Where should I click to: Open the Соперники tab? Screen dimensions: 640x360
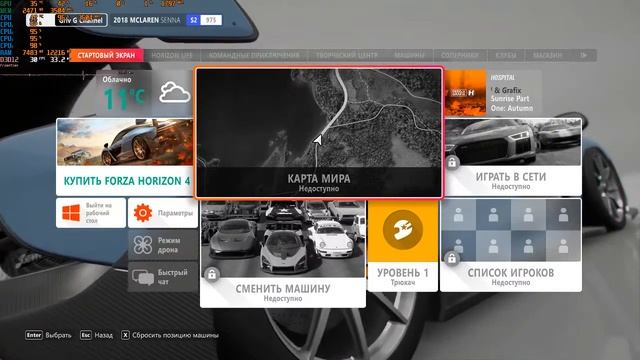click(459, 56)
